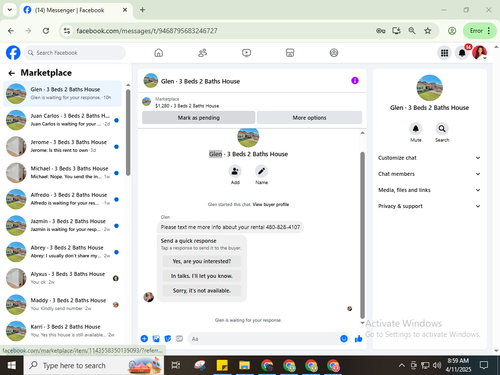Expand Media, files and links section
500x375 pixels.
tap(429, 190)
